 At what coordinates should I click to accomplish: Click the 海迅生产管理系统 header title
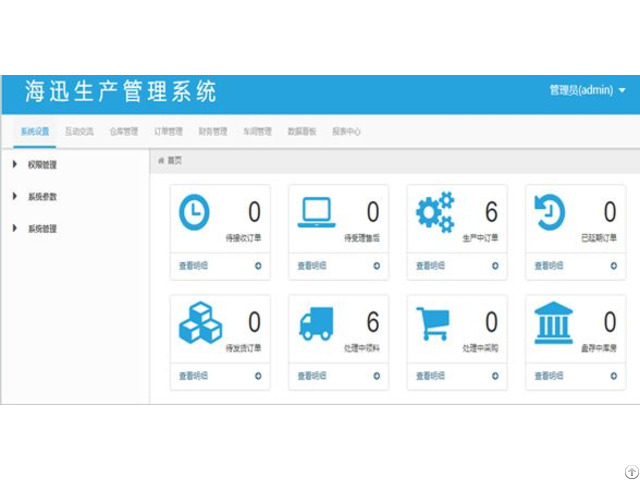[x=121, y=92]
